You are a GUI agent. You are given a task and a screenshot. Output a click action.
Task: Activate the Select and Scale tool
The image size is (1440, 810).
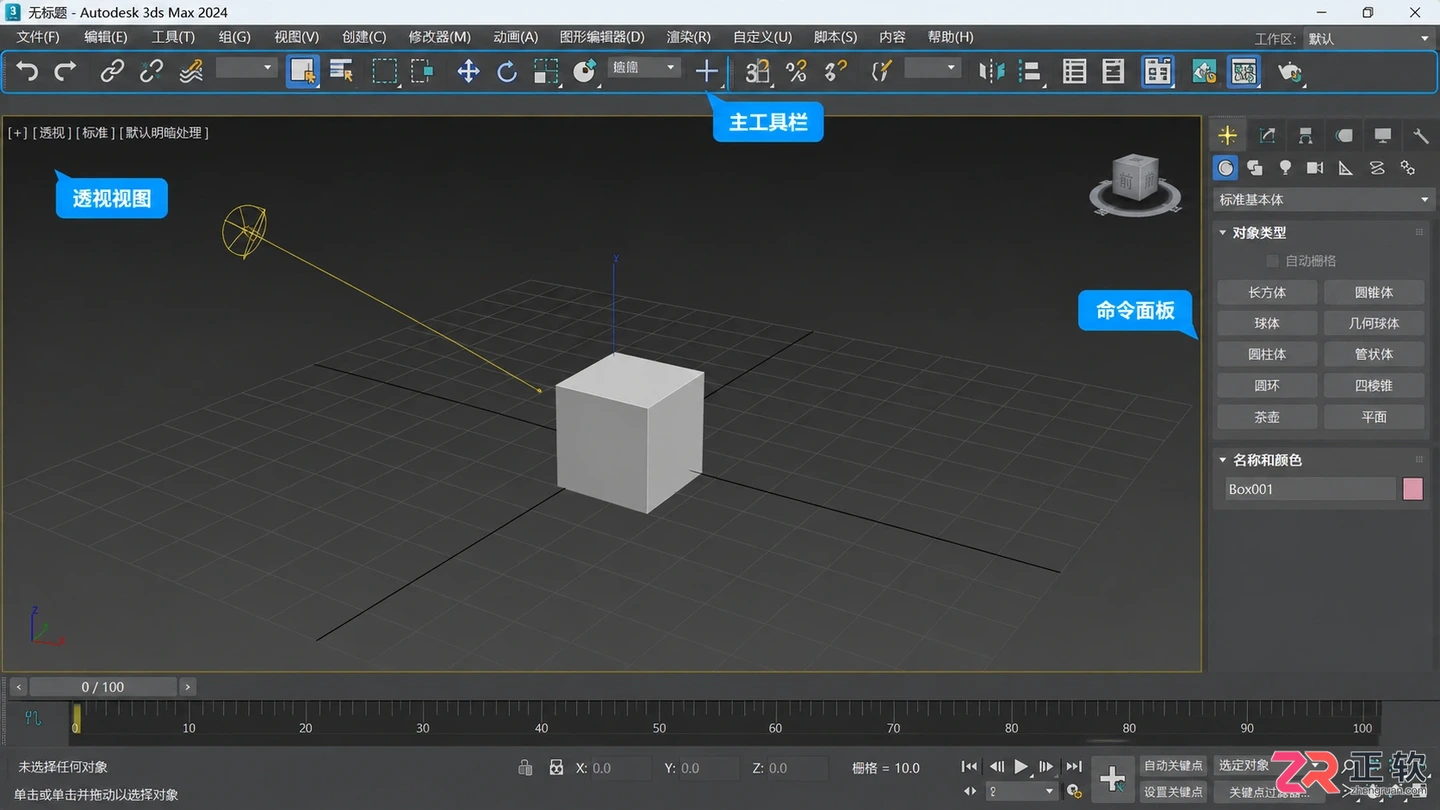click(x=546, y=71)
